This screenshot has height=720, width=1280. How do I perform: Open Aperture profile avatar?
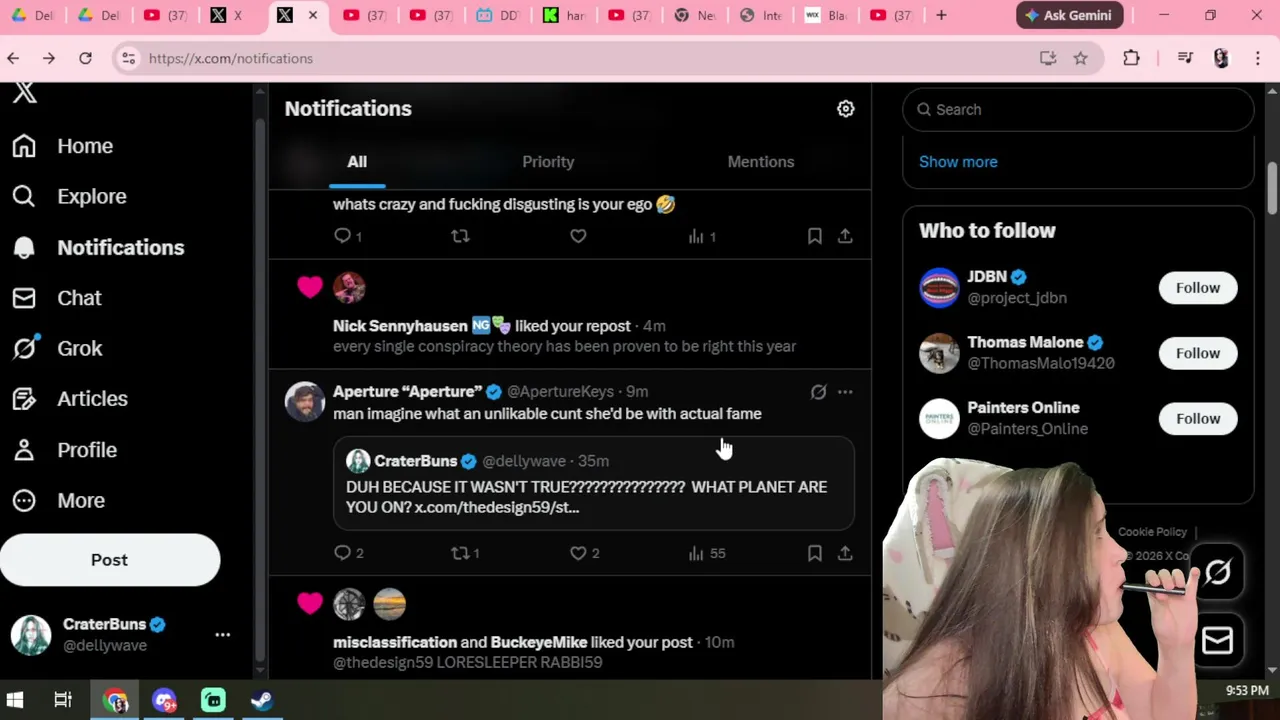tap(305, 402)
